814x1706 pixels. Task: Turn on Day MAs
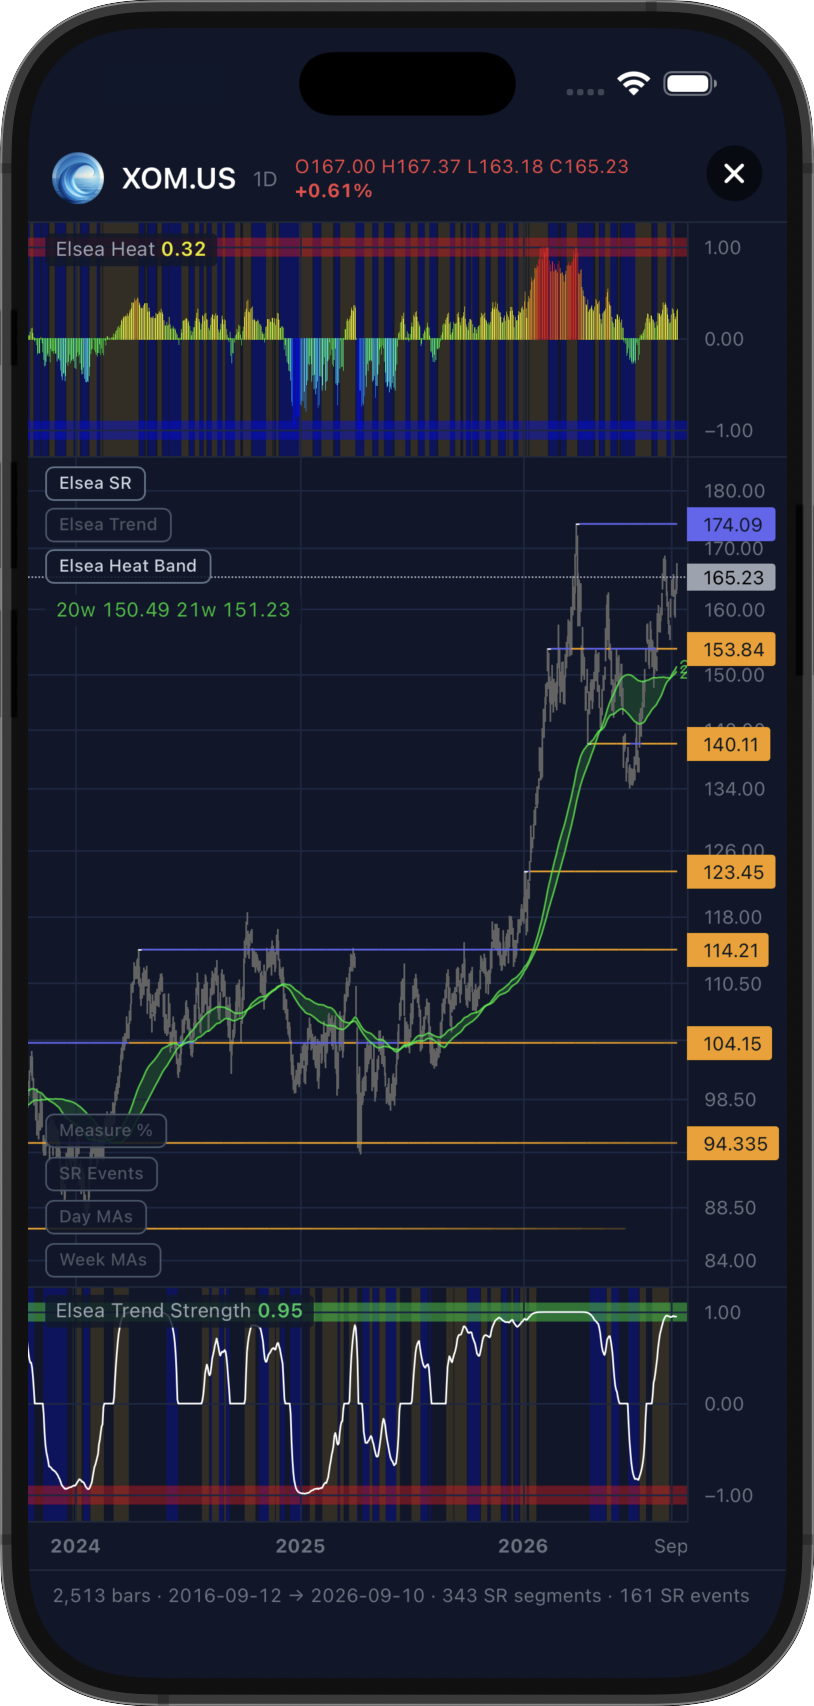tap(96, 1216)
